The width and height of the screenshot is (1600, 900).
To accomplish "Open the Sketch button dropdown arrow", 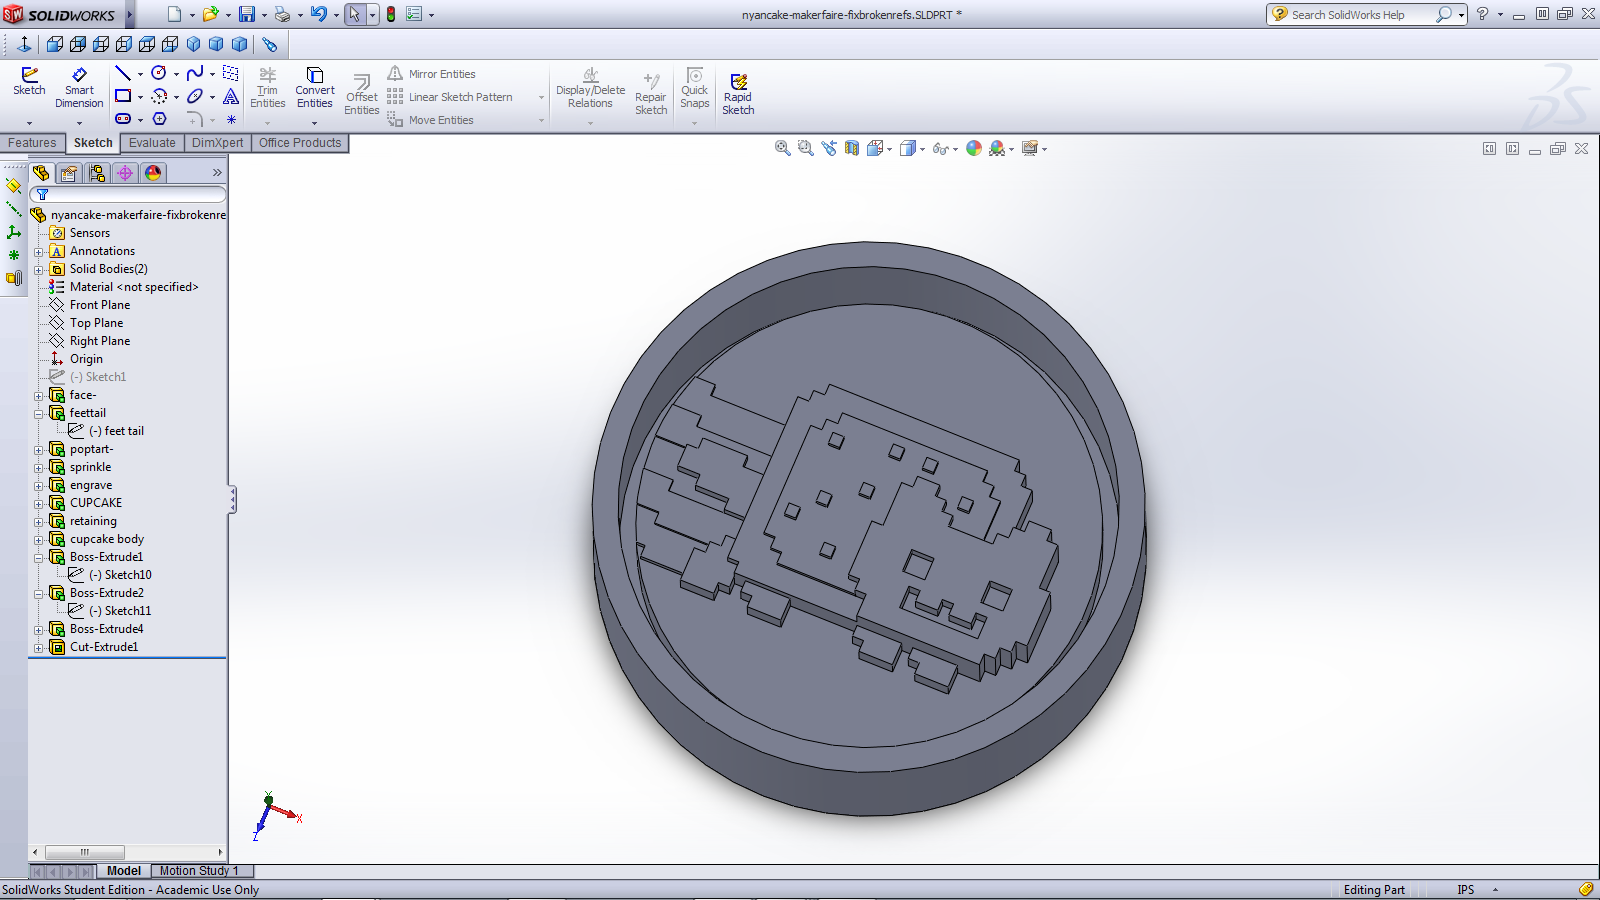I will click(x=29, y=123).
